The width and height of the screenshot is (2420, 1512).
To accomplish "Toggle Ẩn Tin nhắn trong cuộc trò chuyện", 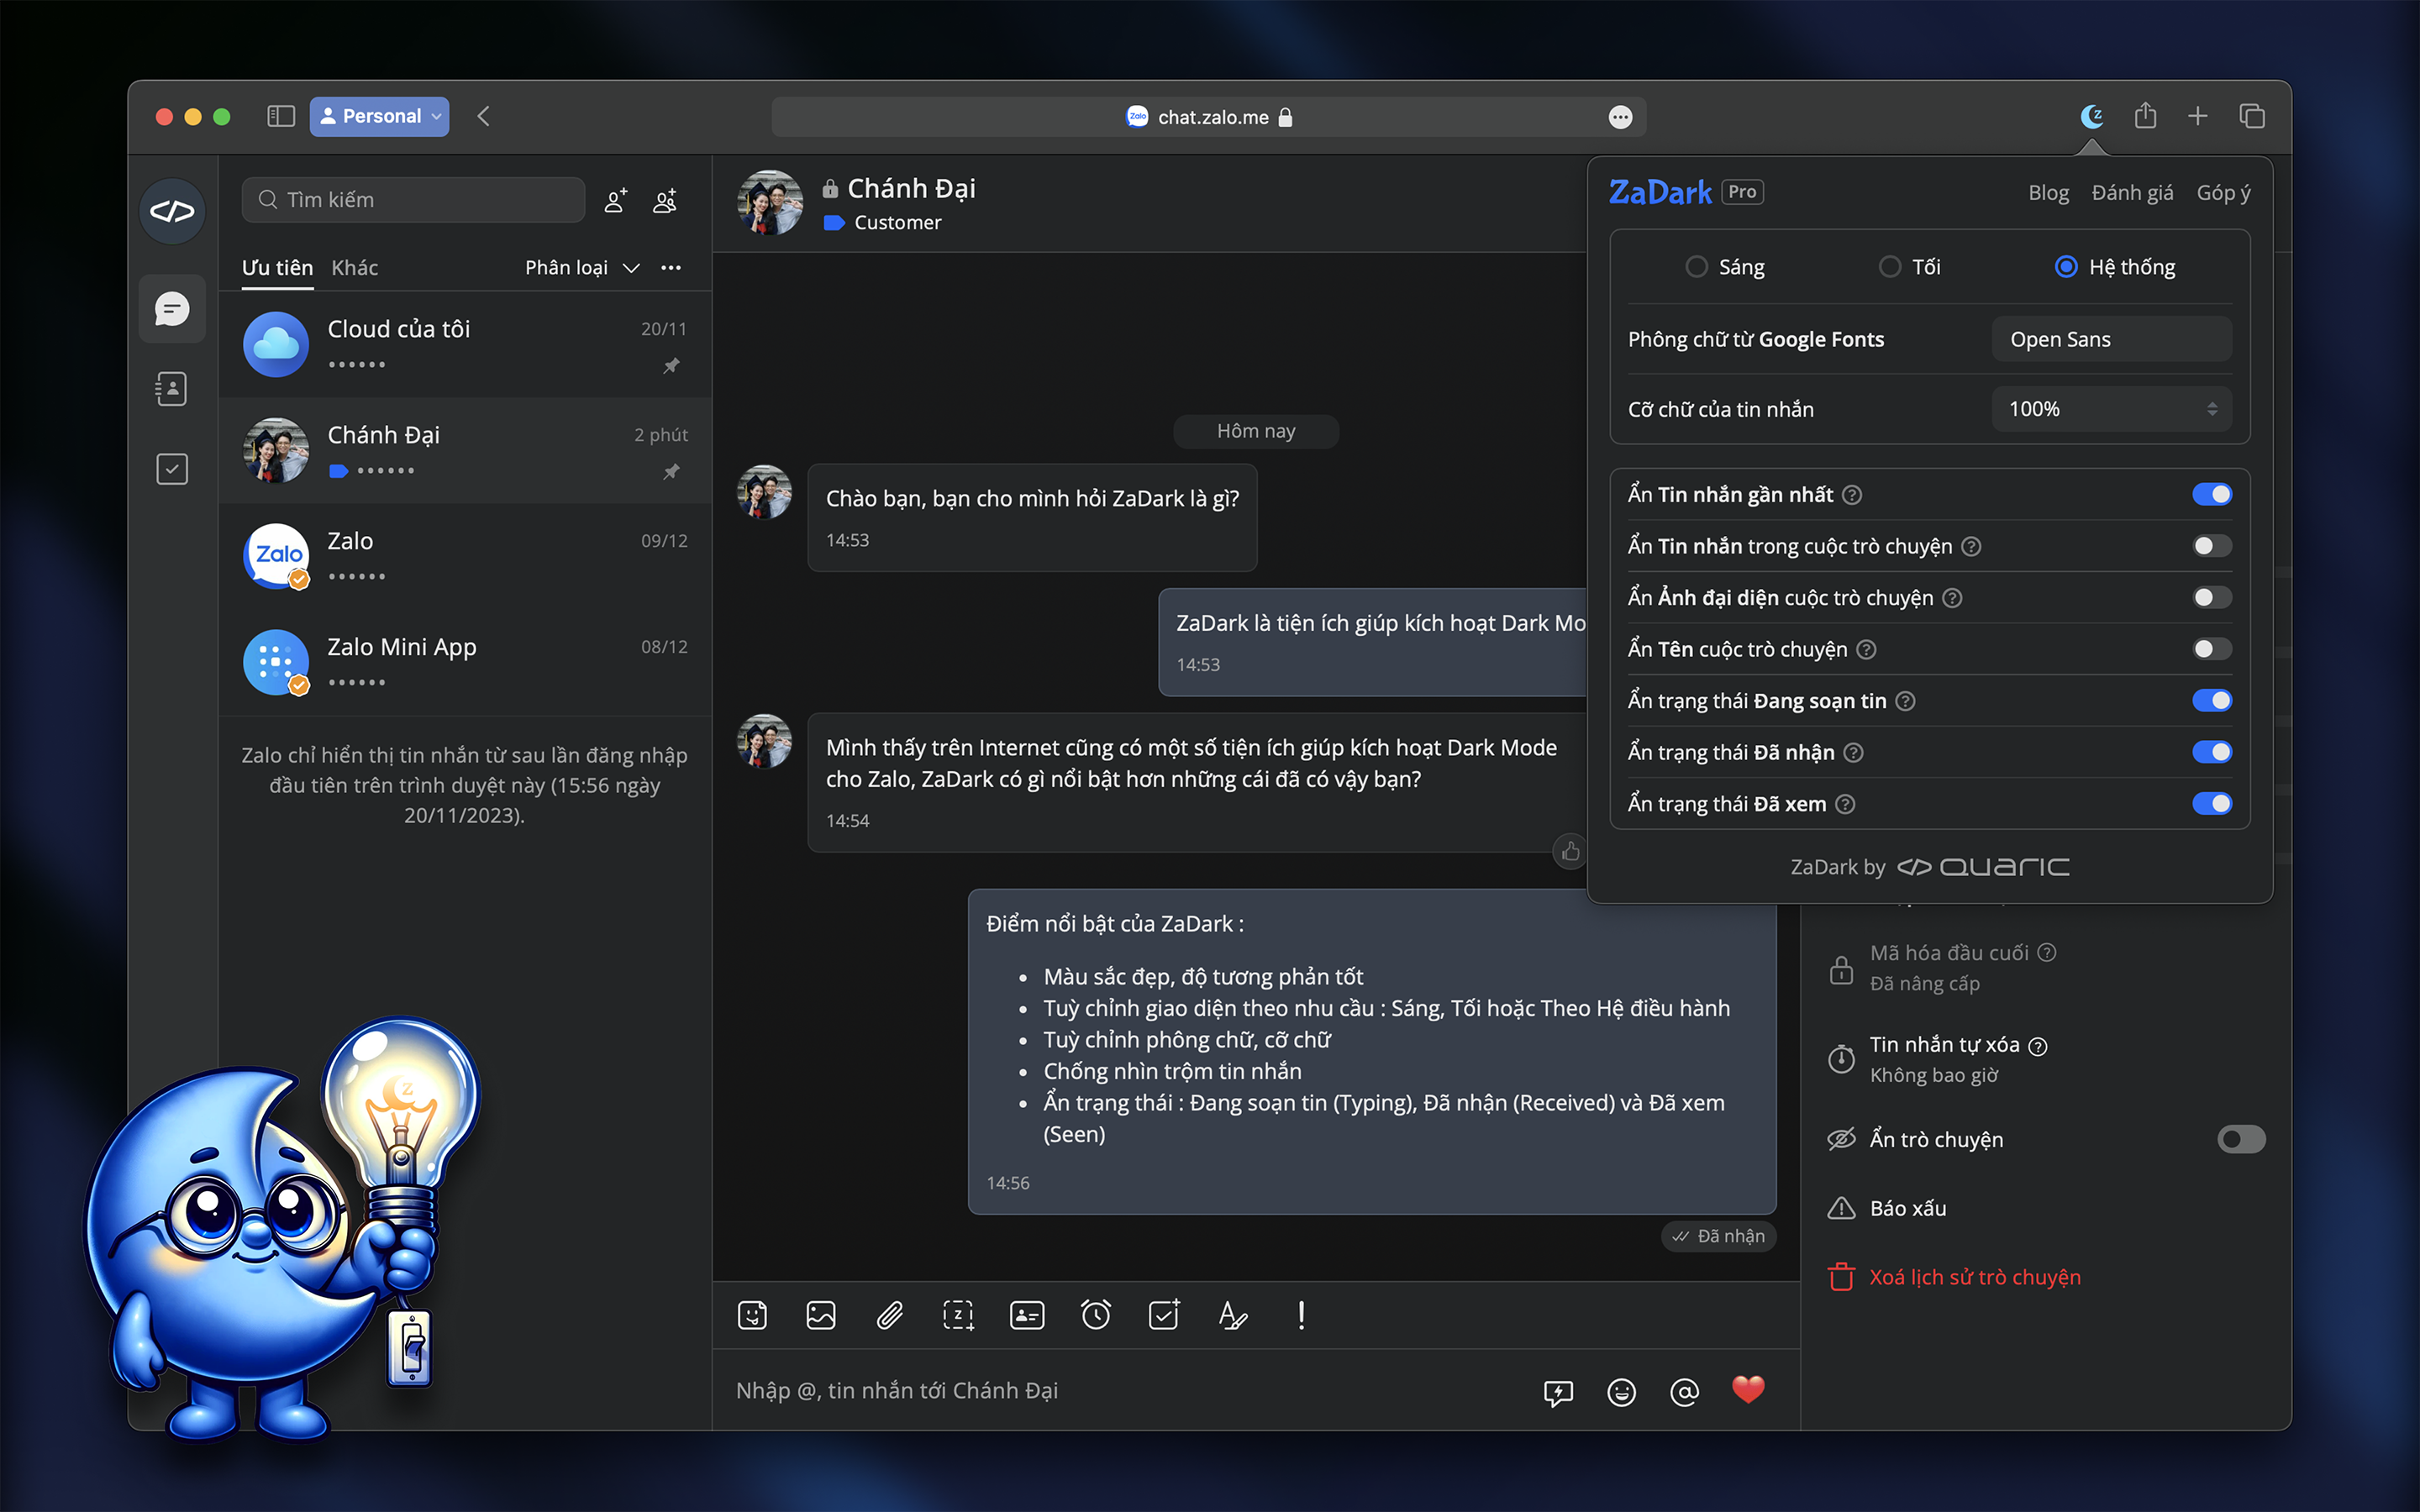I will tap(2211, 546).
